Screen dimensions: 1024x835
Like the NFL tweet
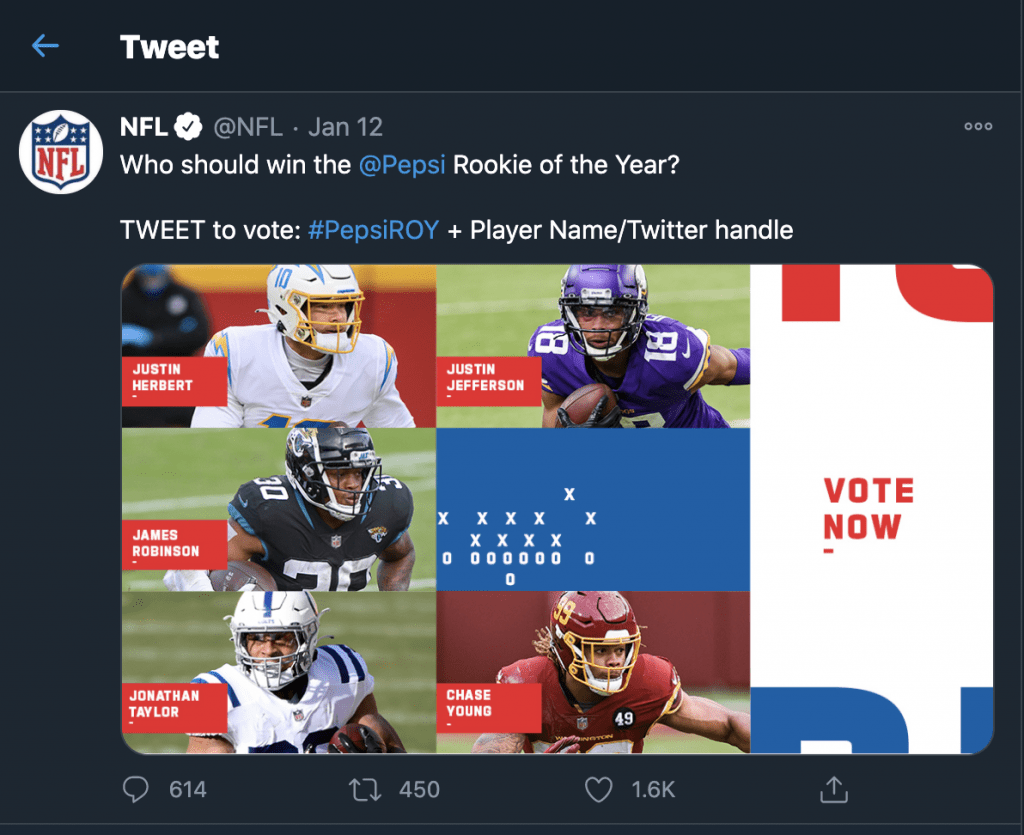[x=598, y=789]
